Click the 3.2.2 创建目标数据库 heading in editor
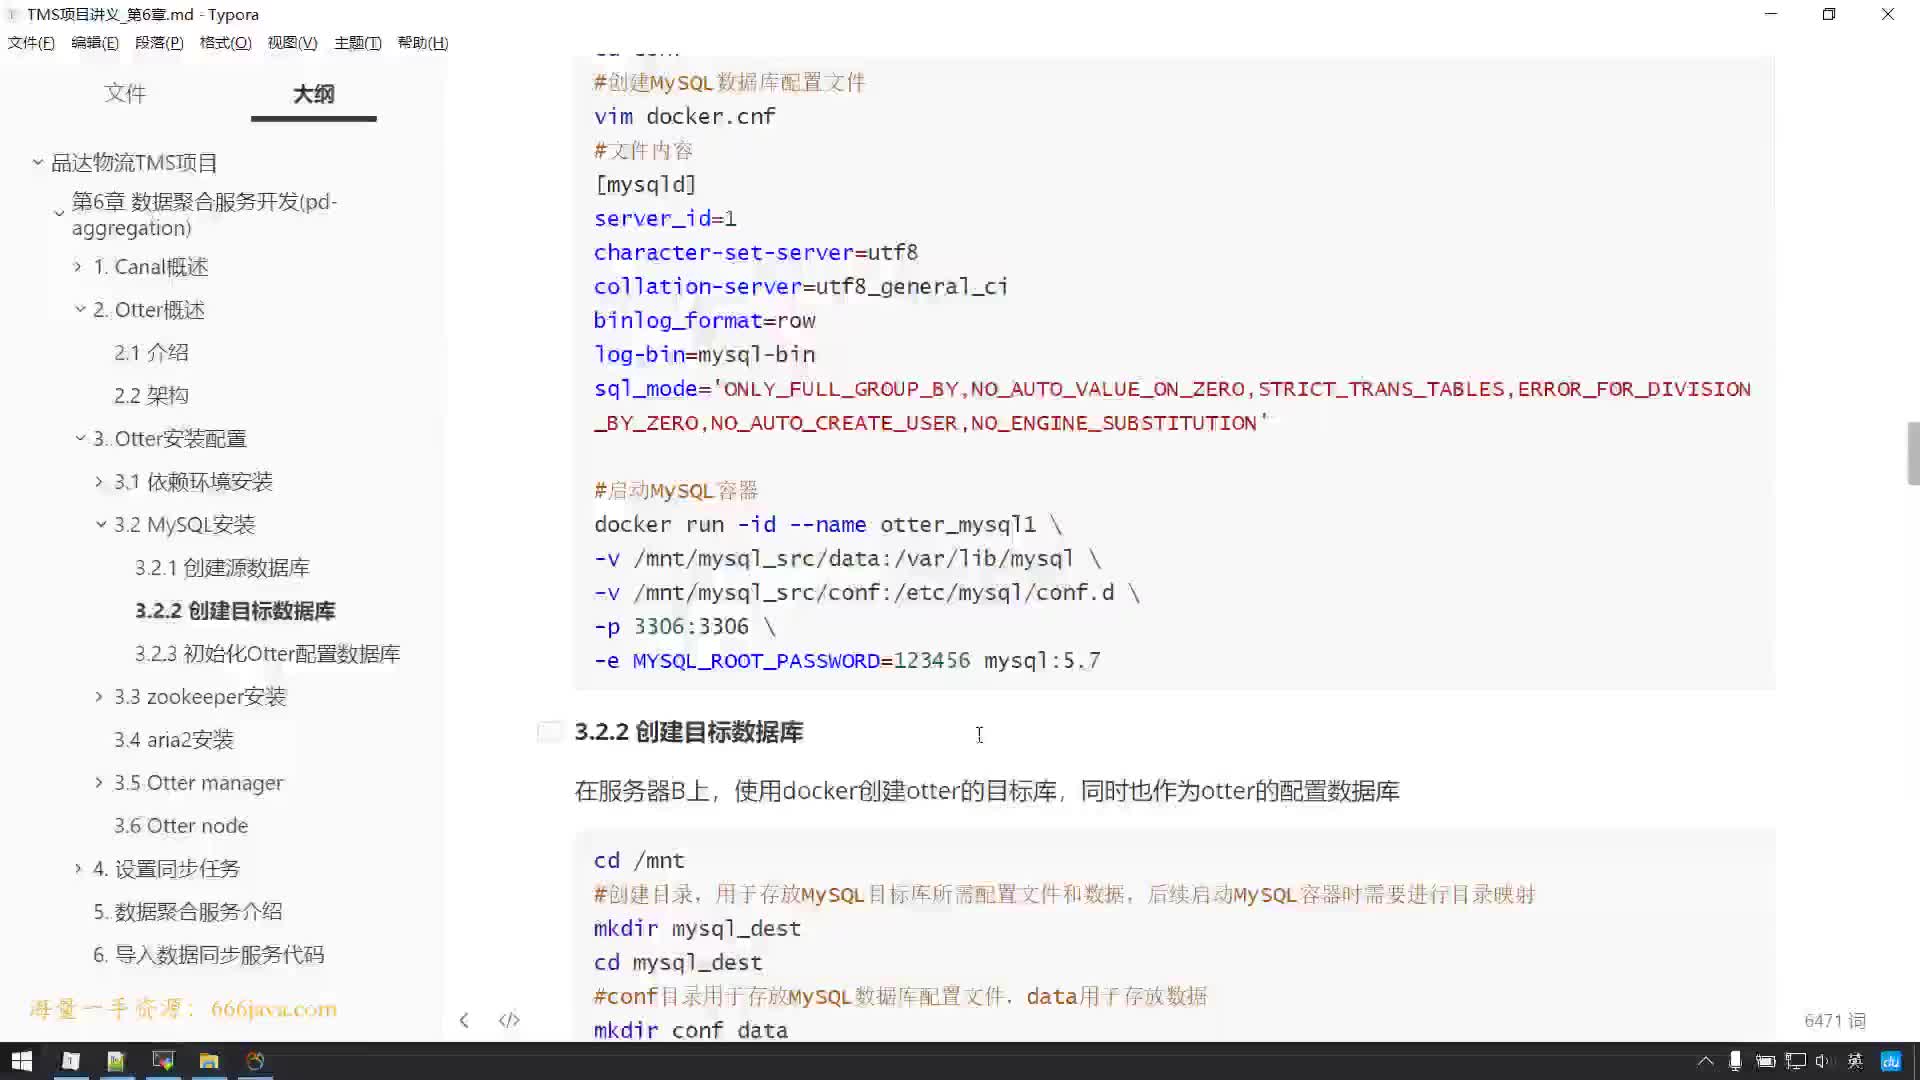1920x1080 pixels. coord(688,732)
